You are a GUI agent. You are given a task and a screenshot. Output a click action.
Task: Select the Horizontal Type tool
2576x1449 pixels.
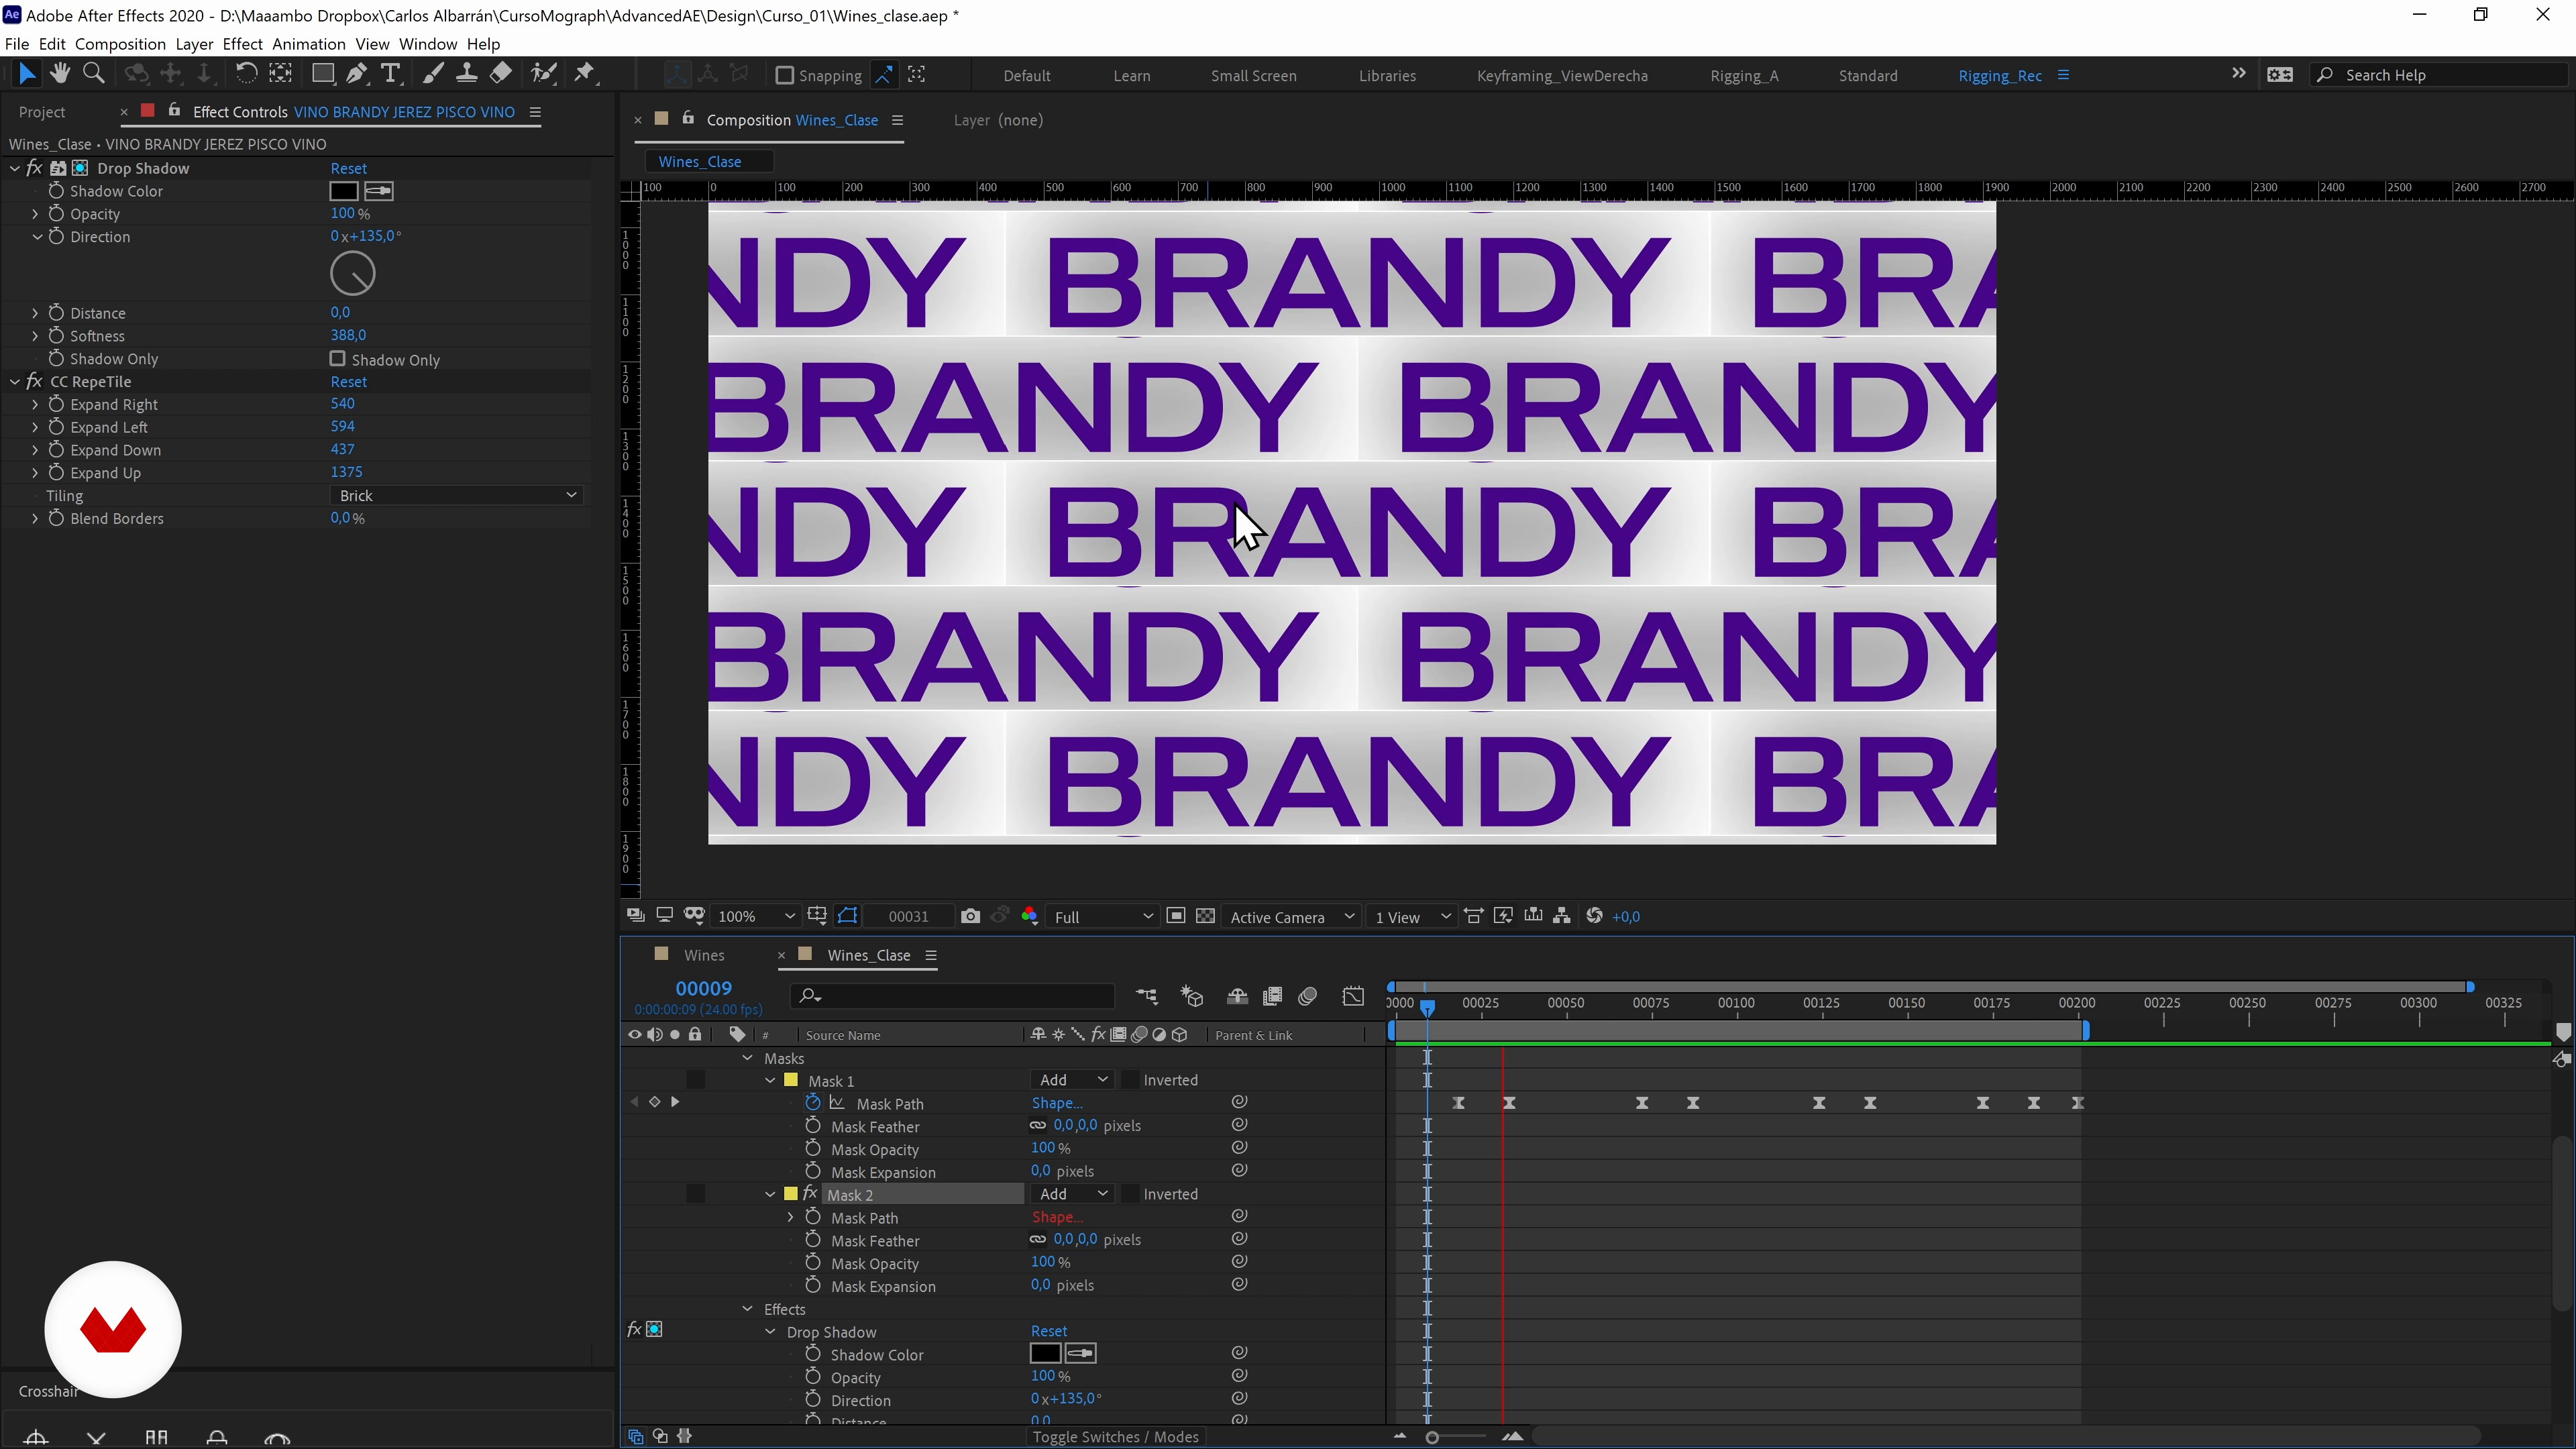click(x=391, y=73)
